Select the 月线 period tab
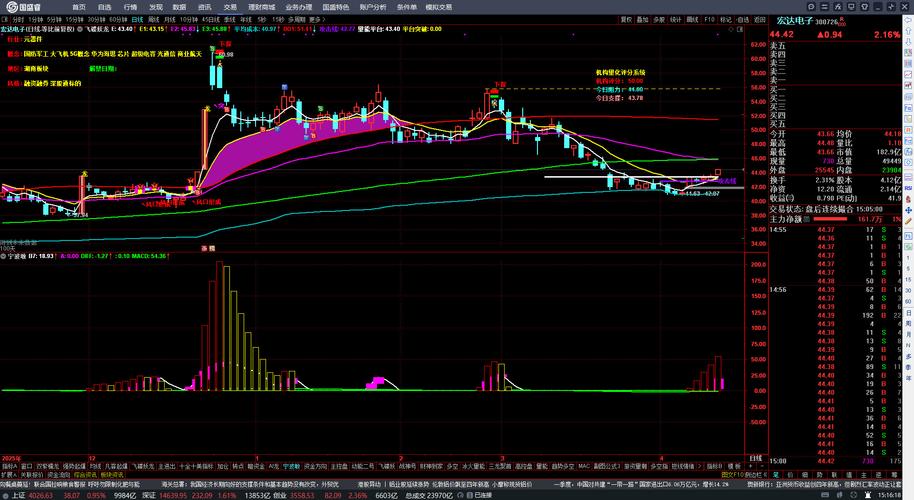This screenshot has width=914, height=500. point(170,19)
